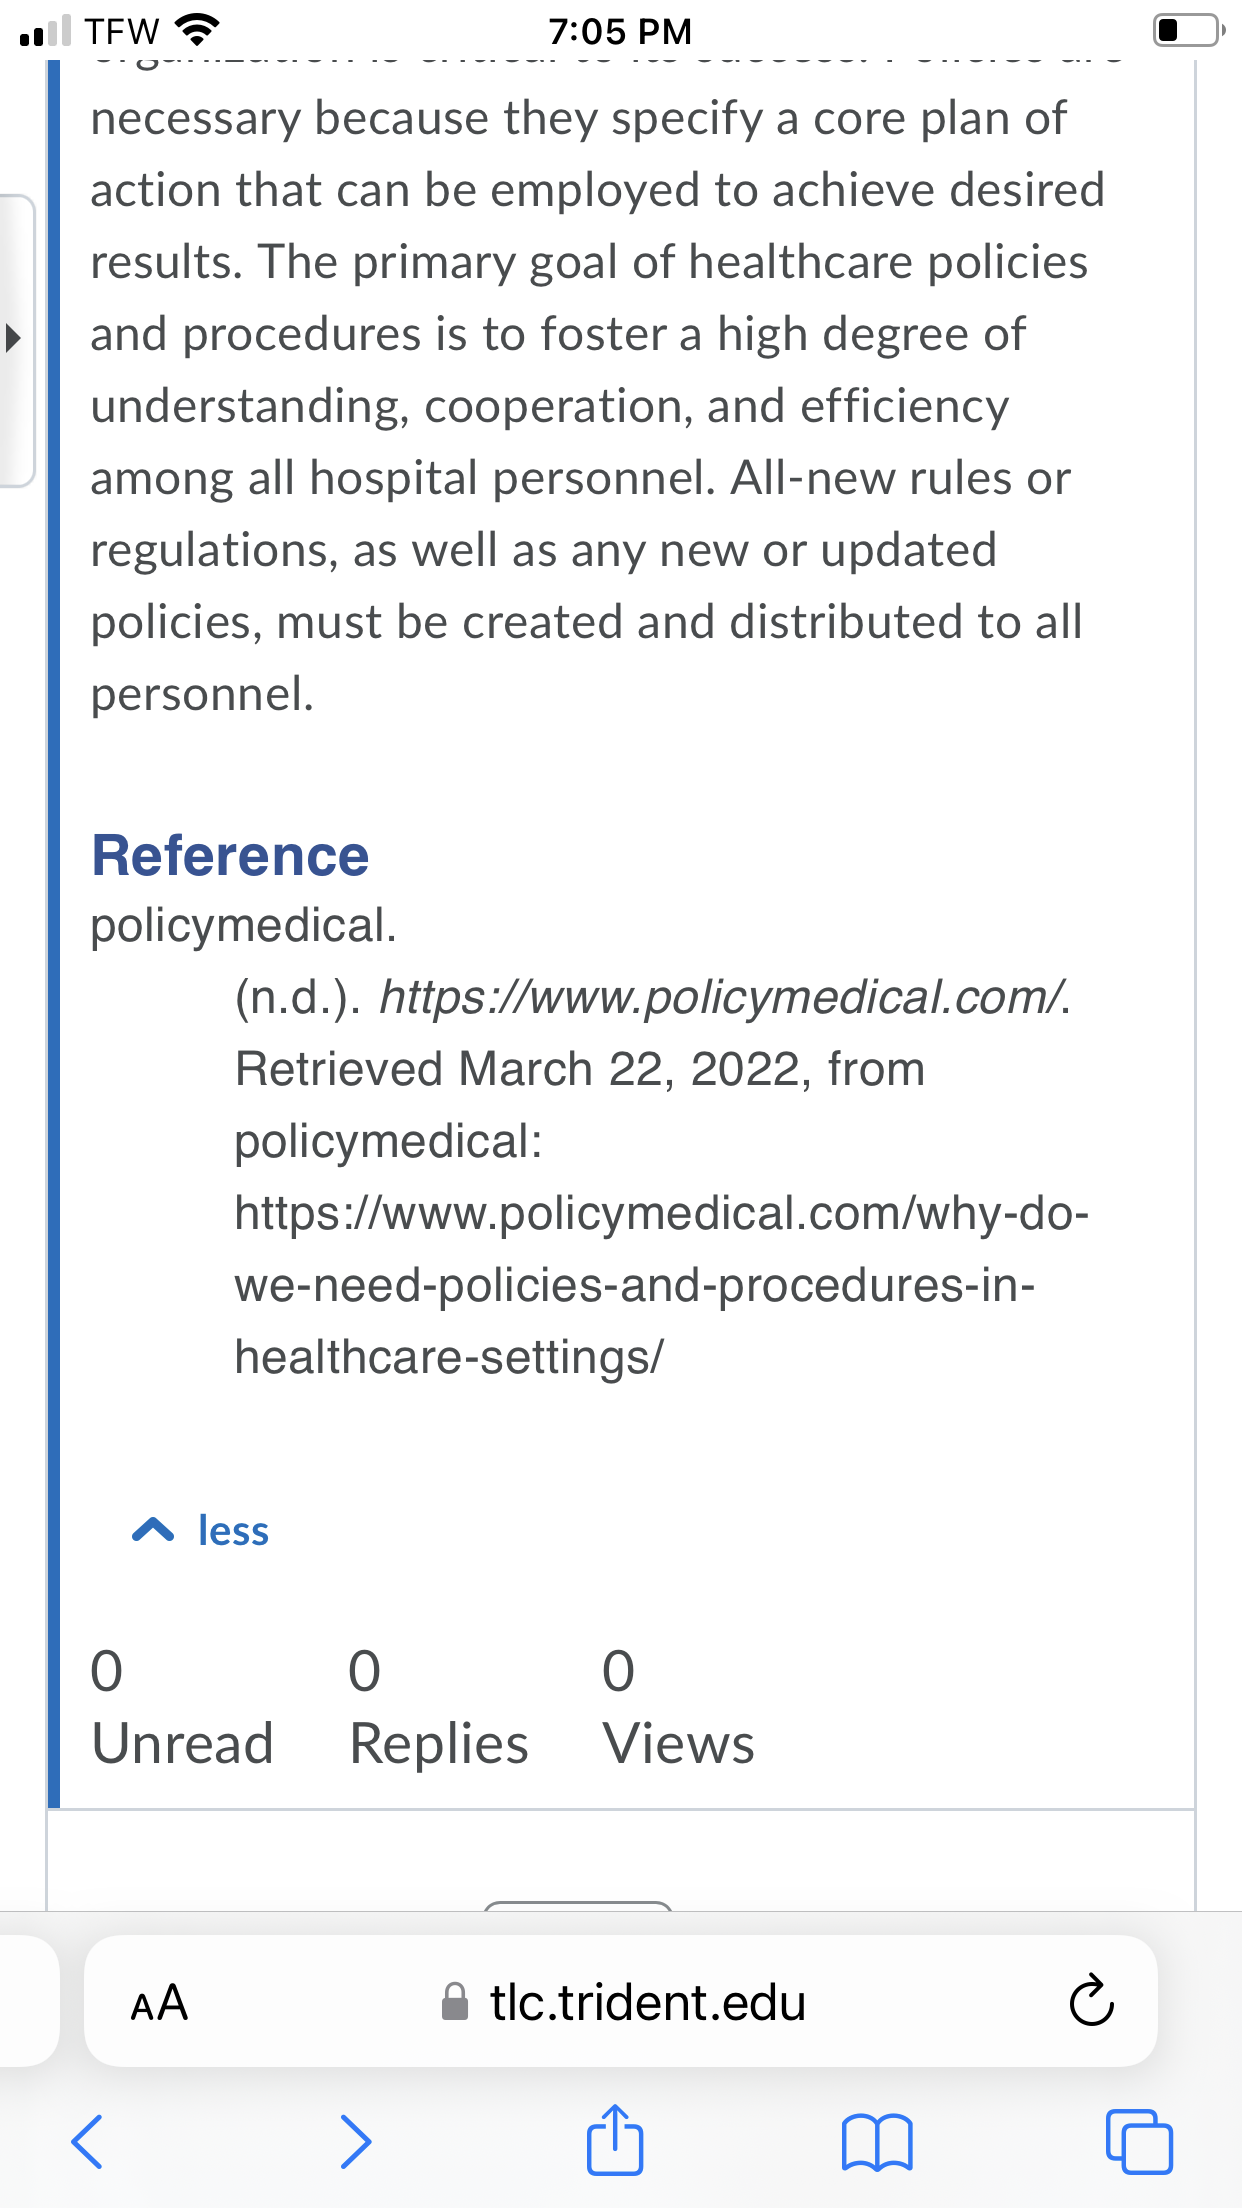This screenshot has height=2208, width=1242.
Task: Tap the upward chevron beside less
Action: click(x=153, y=1530)
